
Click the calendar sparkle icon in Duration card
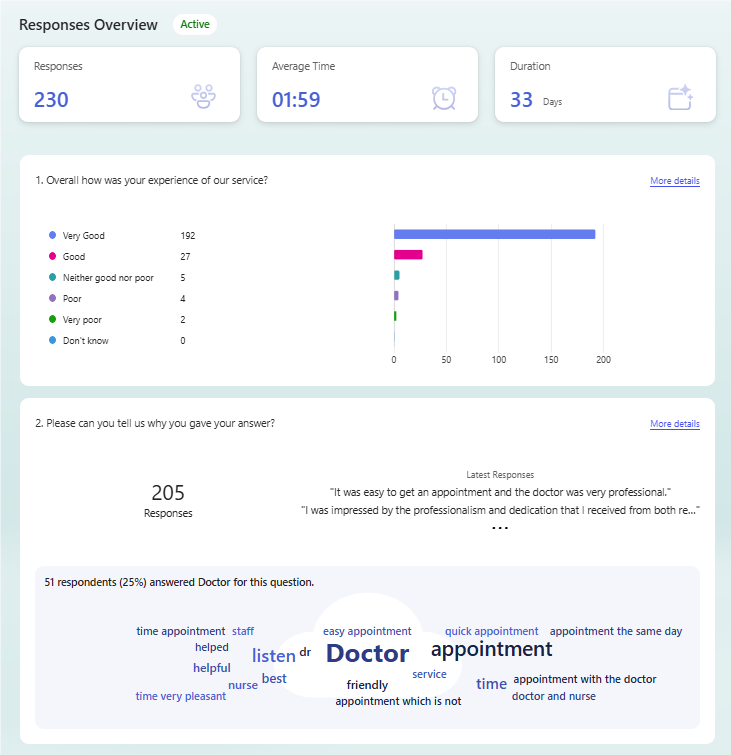(x=680, y=98)
